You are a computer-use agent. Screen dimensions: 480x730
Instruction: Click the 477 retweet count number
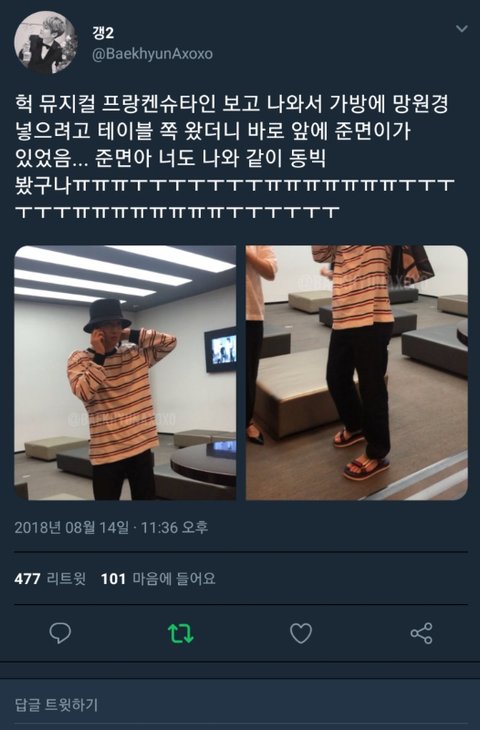(x=27, y=579)
